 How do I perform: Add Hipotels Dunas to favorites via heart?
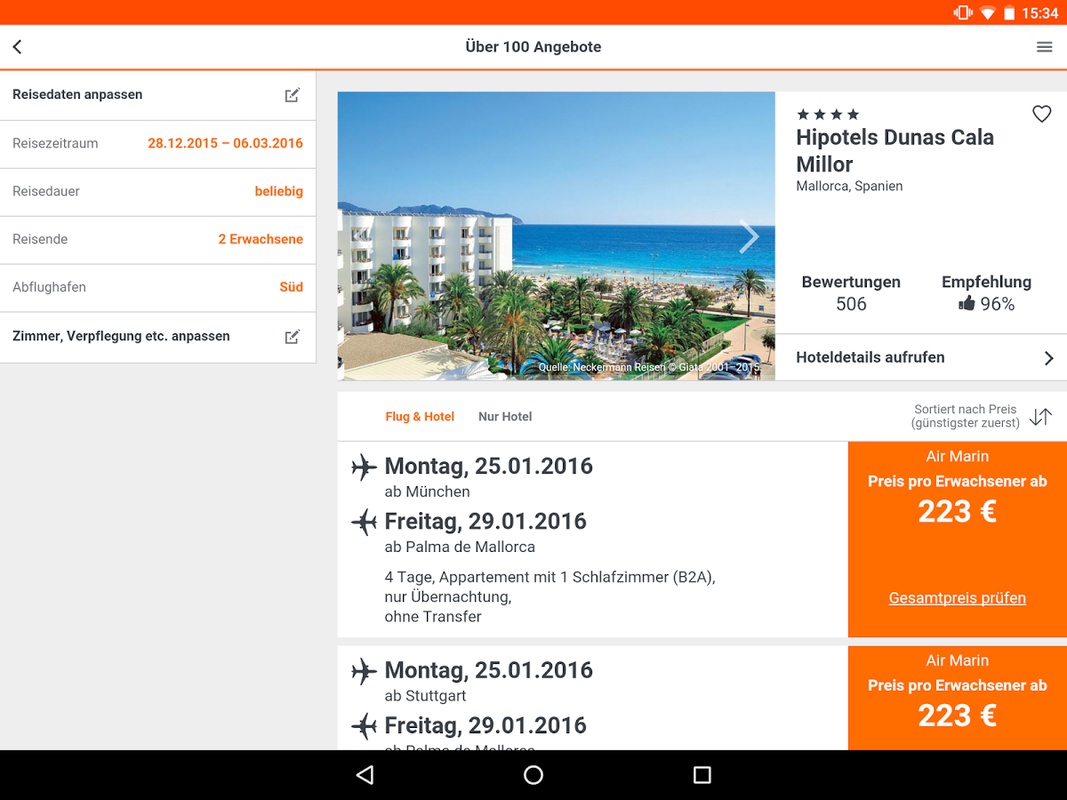coord(1042,114)
